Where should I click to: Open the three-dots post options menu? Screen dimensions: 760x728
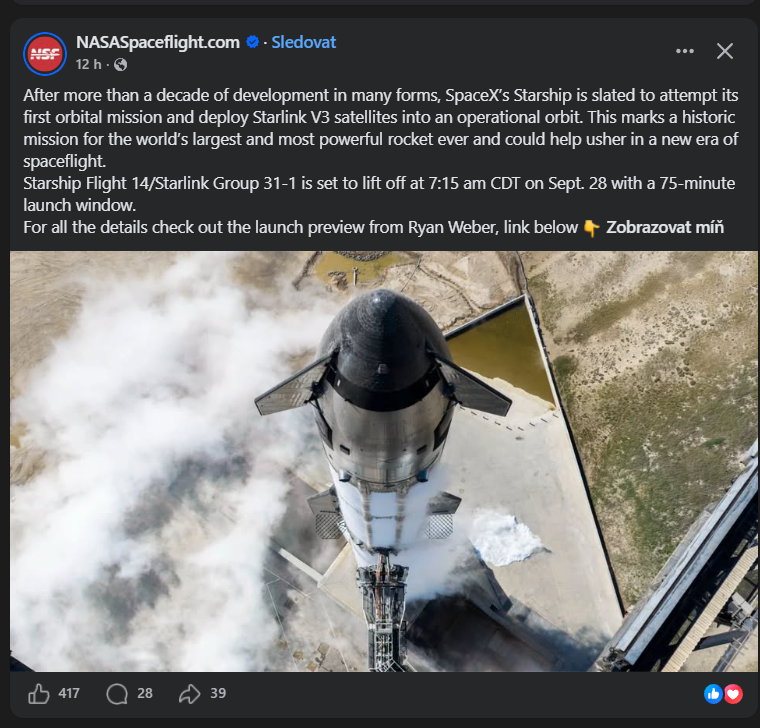(684, 51)
